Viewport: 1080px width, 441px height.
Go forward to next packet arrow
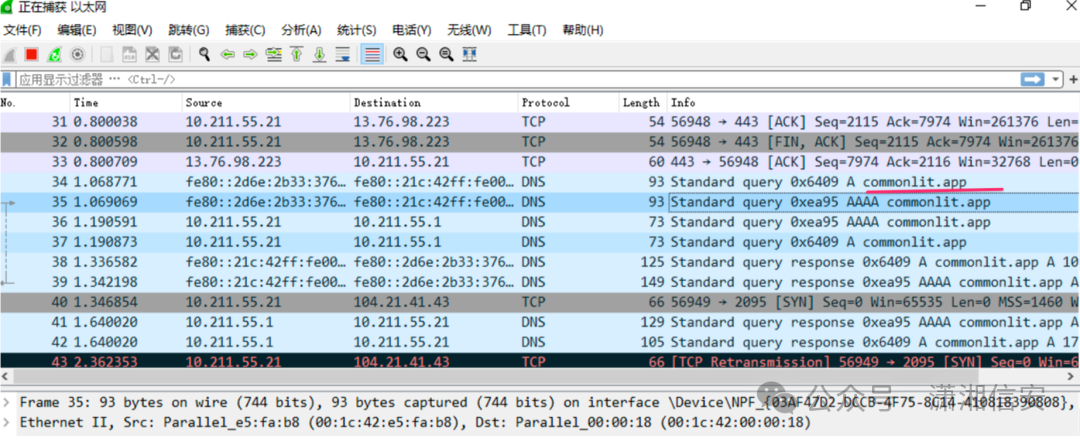click(250, 54)
